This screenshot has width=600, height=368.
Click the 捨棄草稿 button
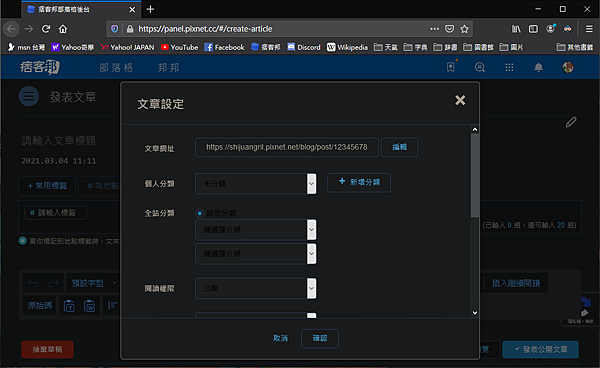[47, 350]
